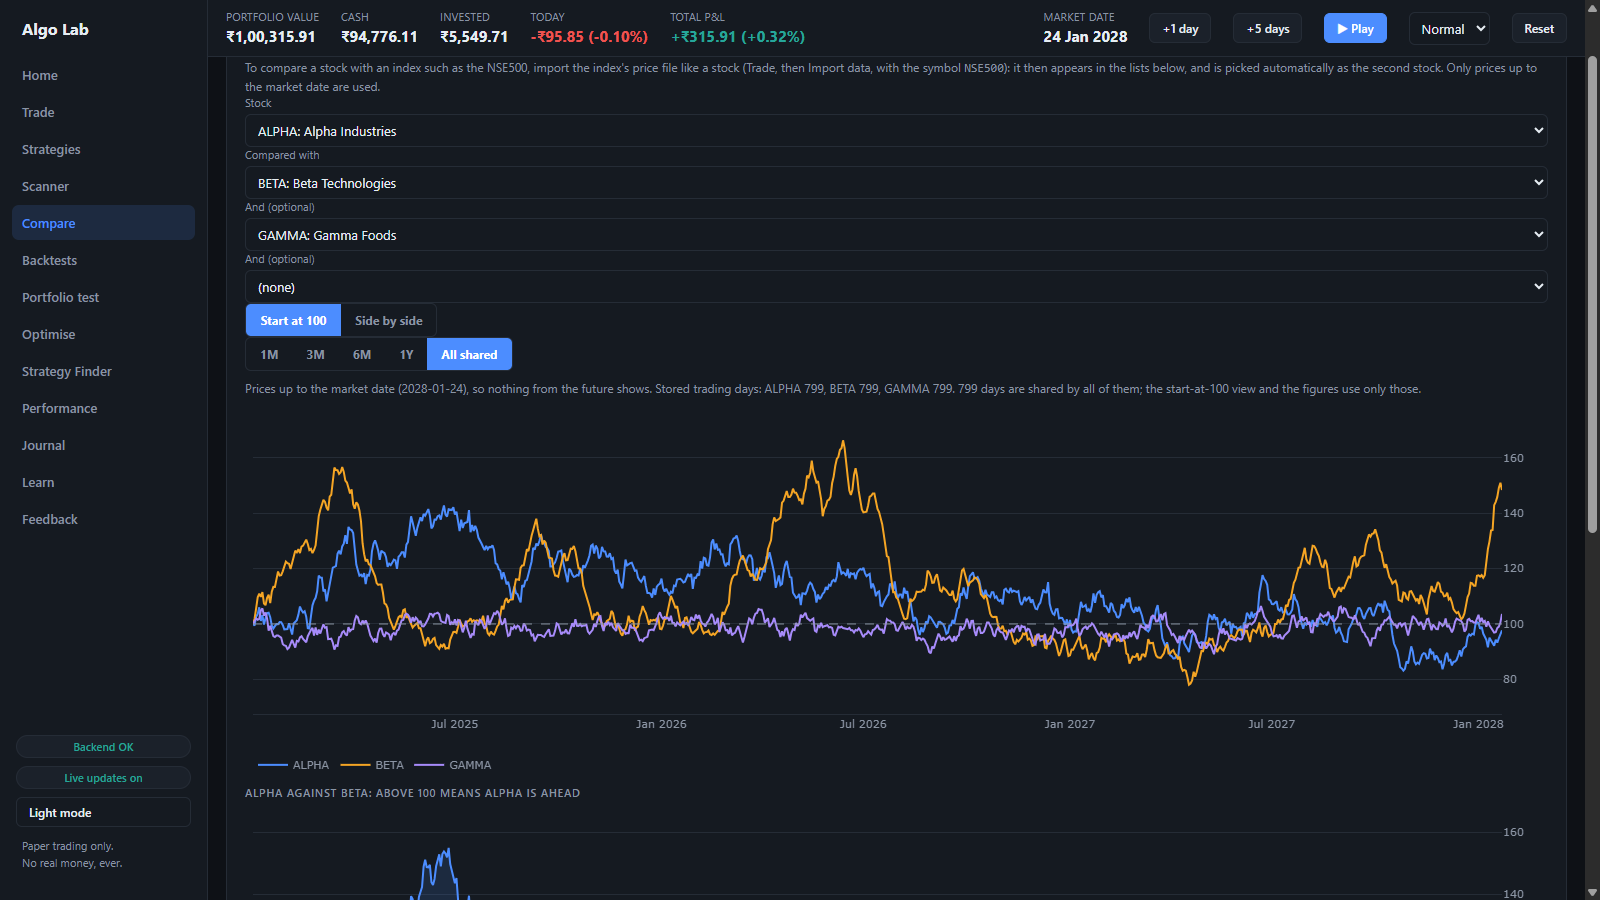The height and width of the screenshot is (900, 1600).
Task: Select the All shared range
Action: [x=469, y=354]
